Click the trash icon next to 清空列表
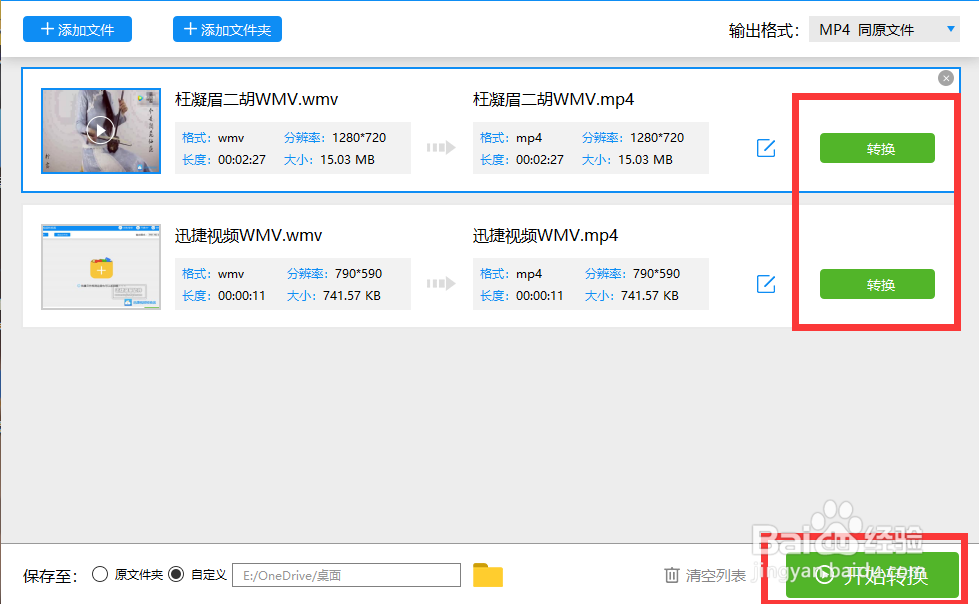The height and width of the screenshot is (604, 979). 672,575
